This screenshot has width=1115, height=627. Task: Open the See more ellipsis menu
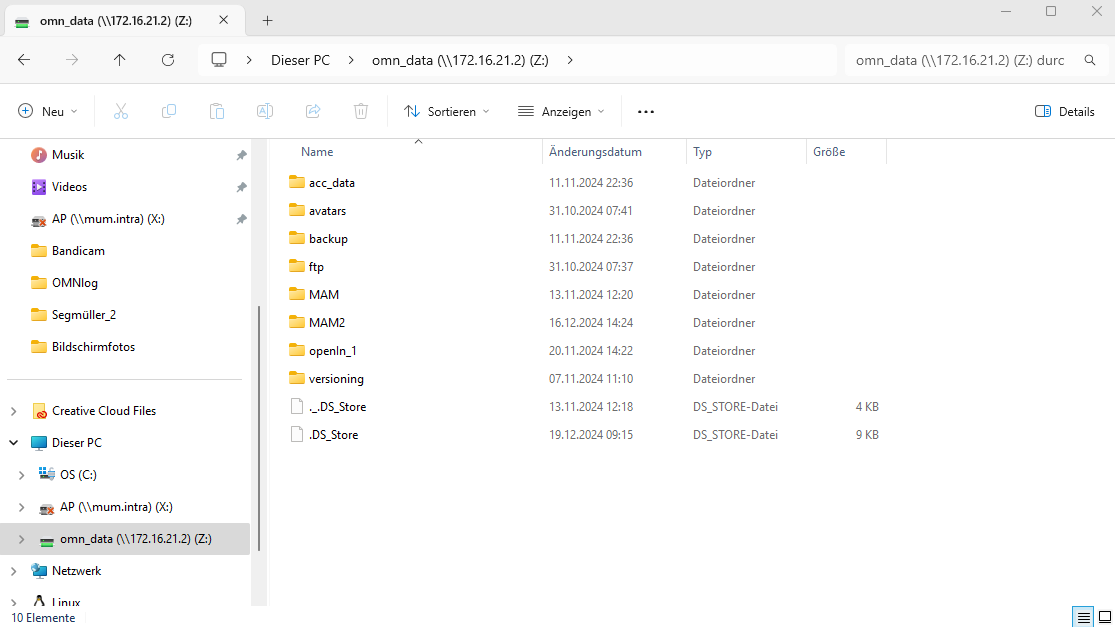pyautogui.click(x=646, y=112)
